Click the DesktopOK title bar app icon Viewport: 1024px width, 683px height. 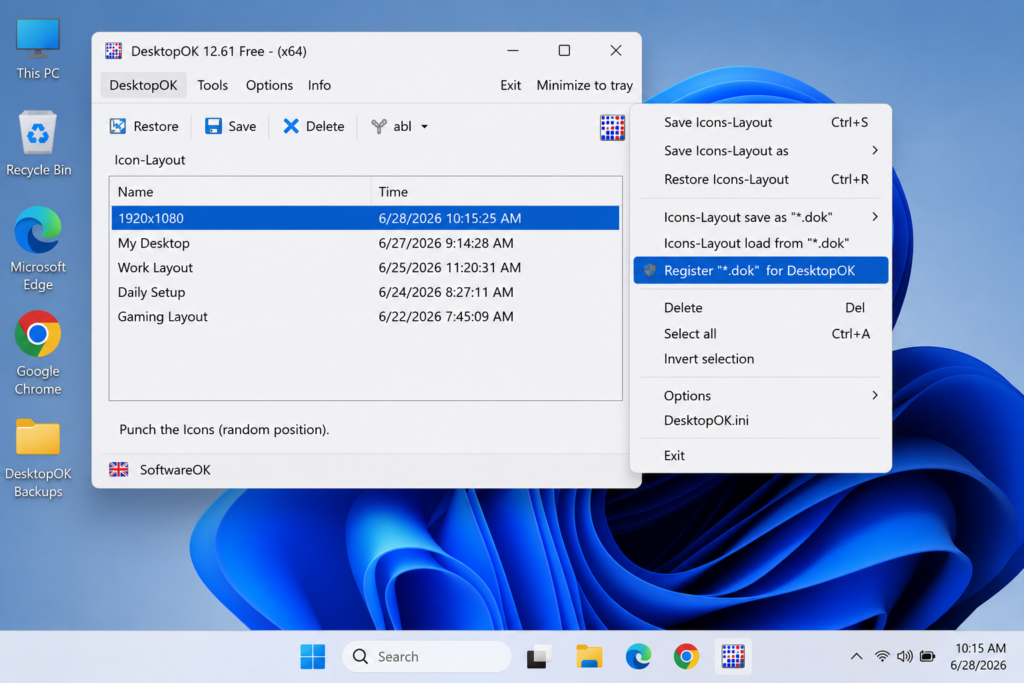[114, 51]
